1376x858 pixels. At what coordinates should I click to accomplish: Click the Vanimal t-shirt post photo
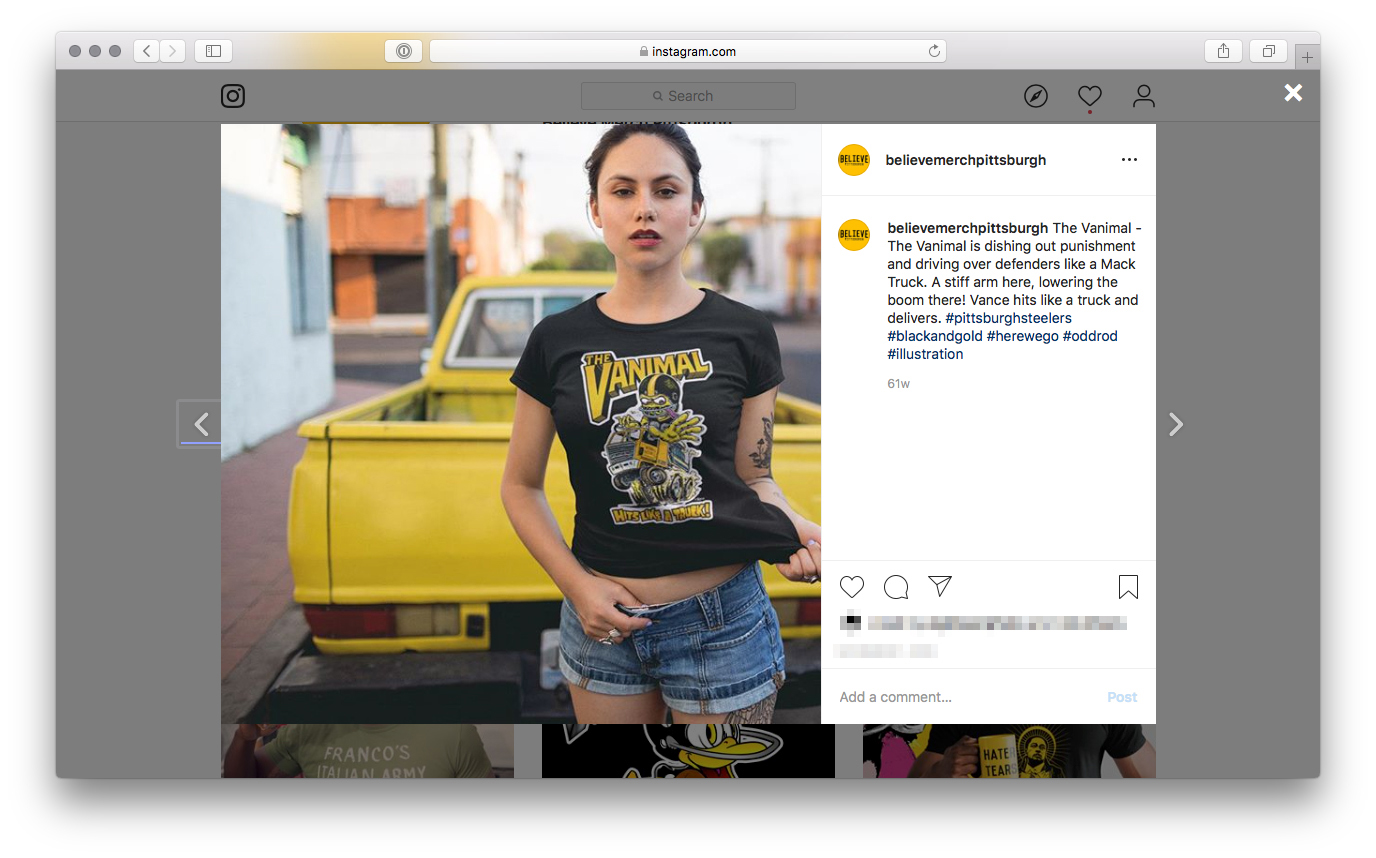(521, 424)
